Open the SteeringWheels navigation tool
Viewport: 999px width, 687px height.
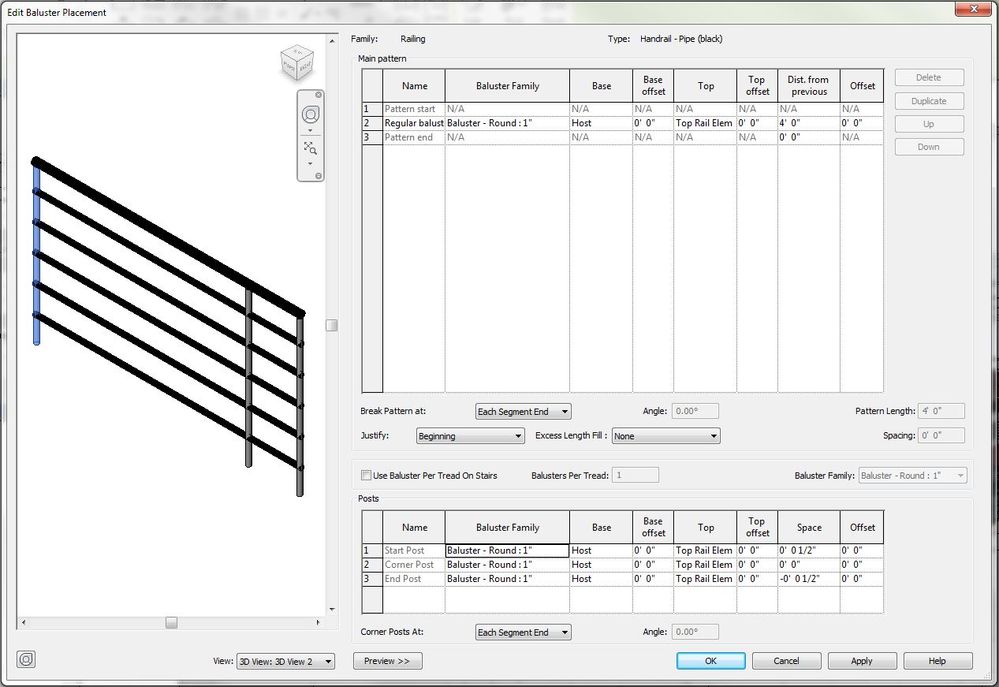click(x=310, y=115)
